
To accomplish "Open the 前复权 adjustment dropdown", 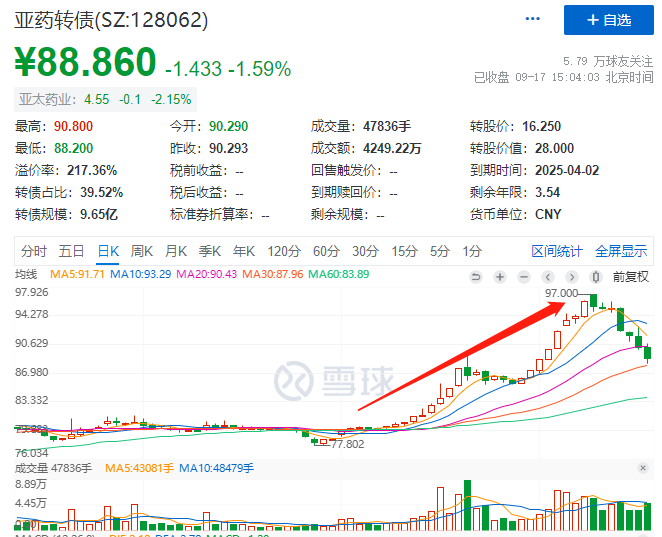I will point(631,277).
